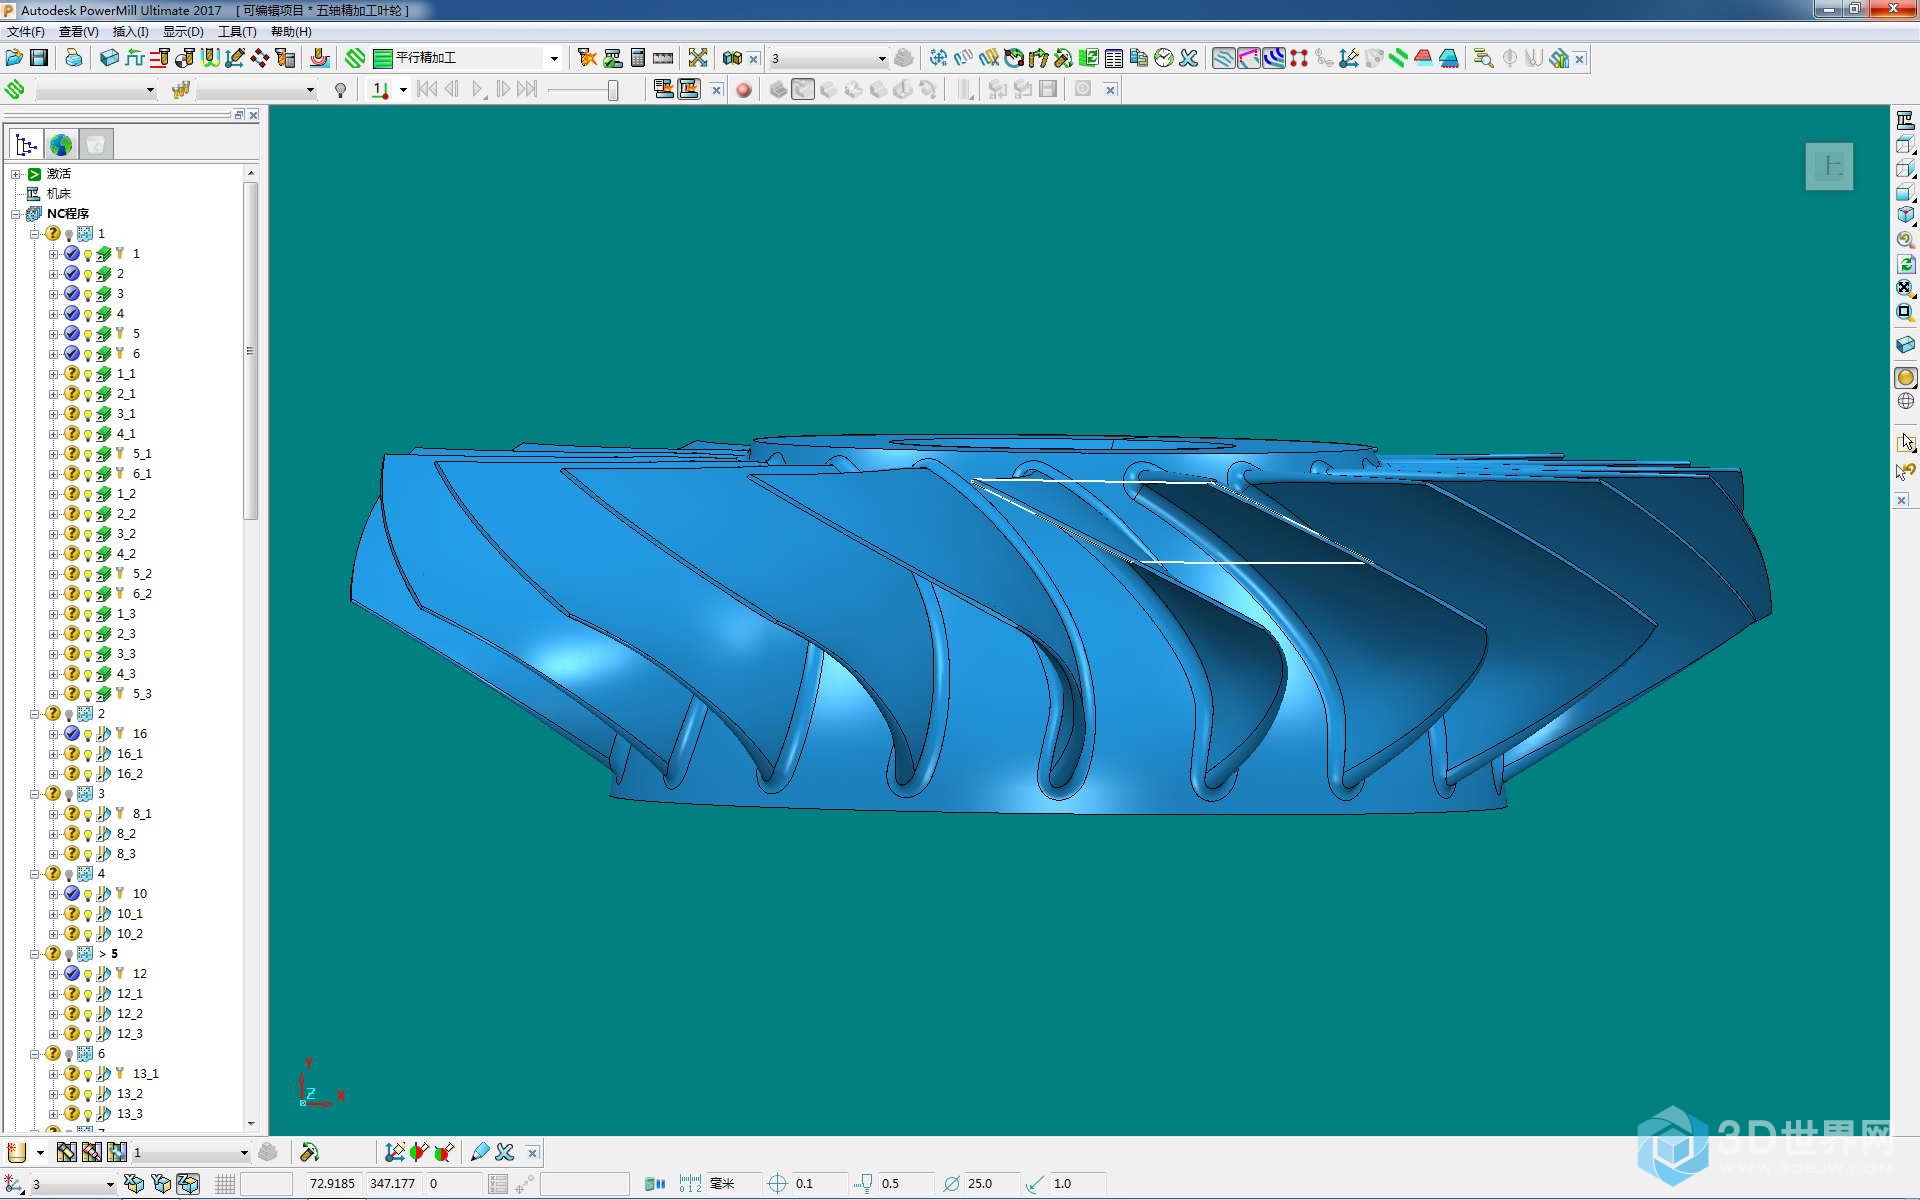Screen dimensions: 1920x1200
Task: Switch to the globe browser tab in explorer
Action: pos(61,145)
